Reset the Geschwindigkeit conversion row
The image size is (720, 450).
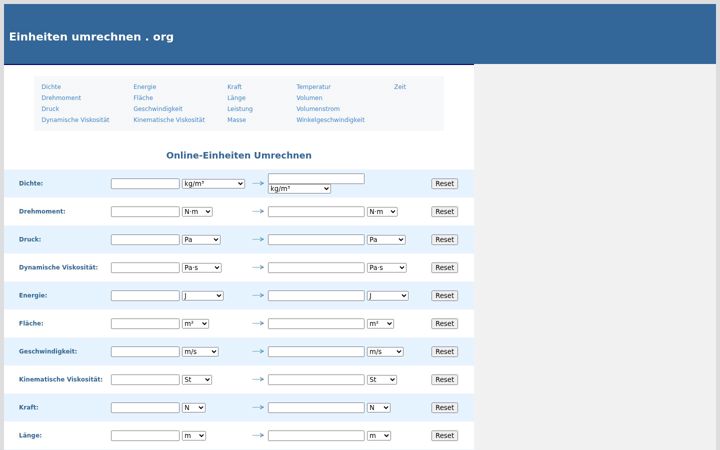click(x=444, y=352)
